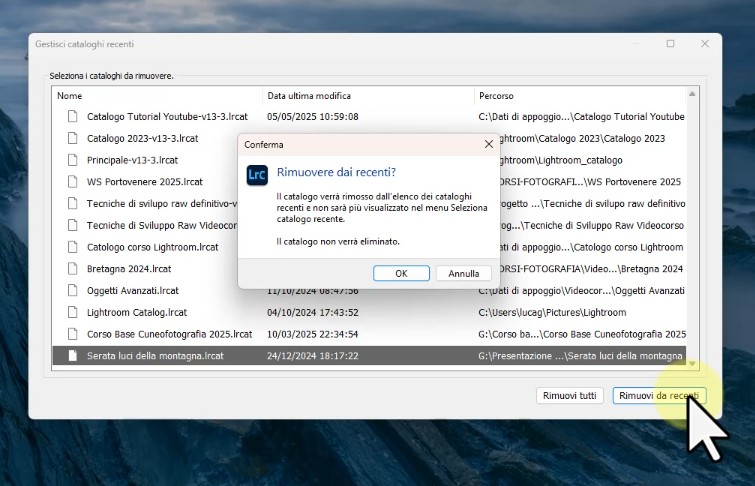
Task: Select the row name Tecniche di Sviluppo Raw Videocorso
Action: [x=162, y=225]
